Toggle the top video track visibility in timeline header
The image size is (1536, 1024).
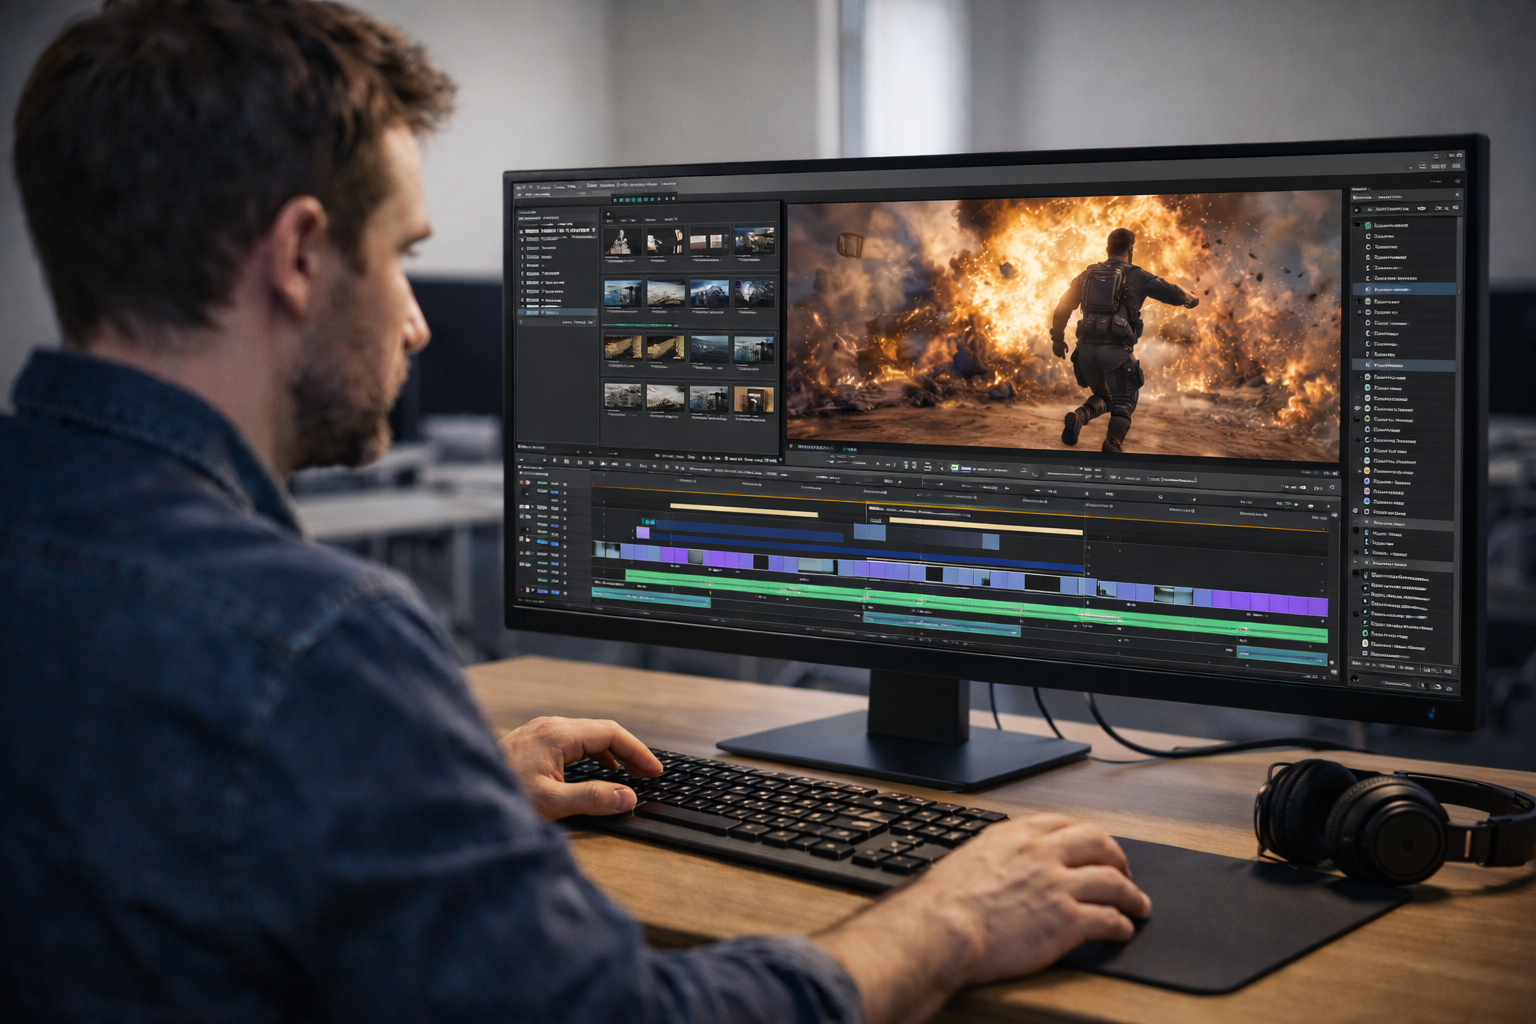pyautogui.click(x=527, y=483)
